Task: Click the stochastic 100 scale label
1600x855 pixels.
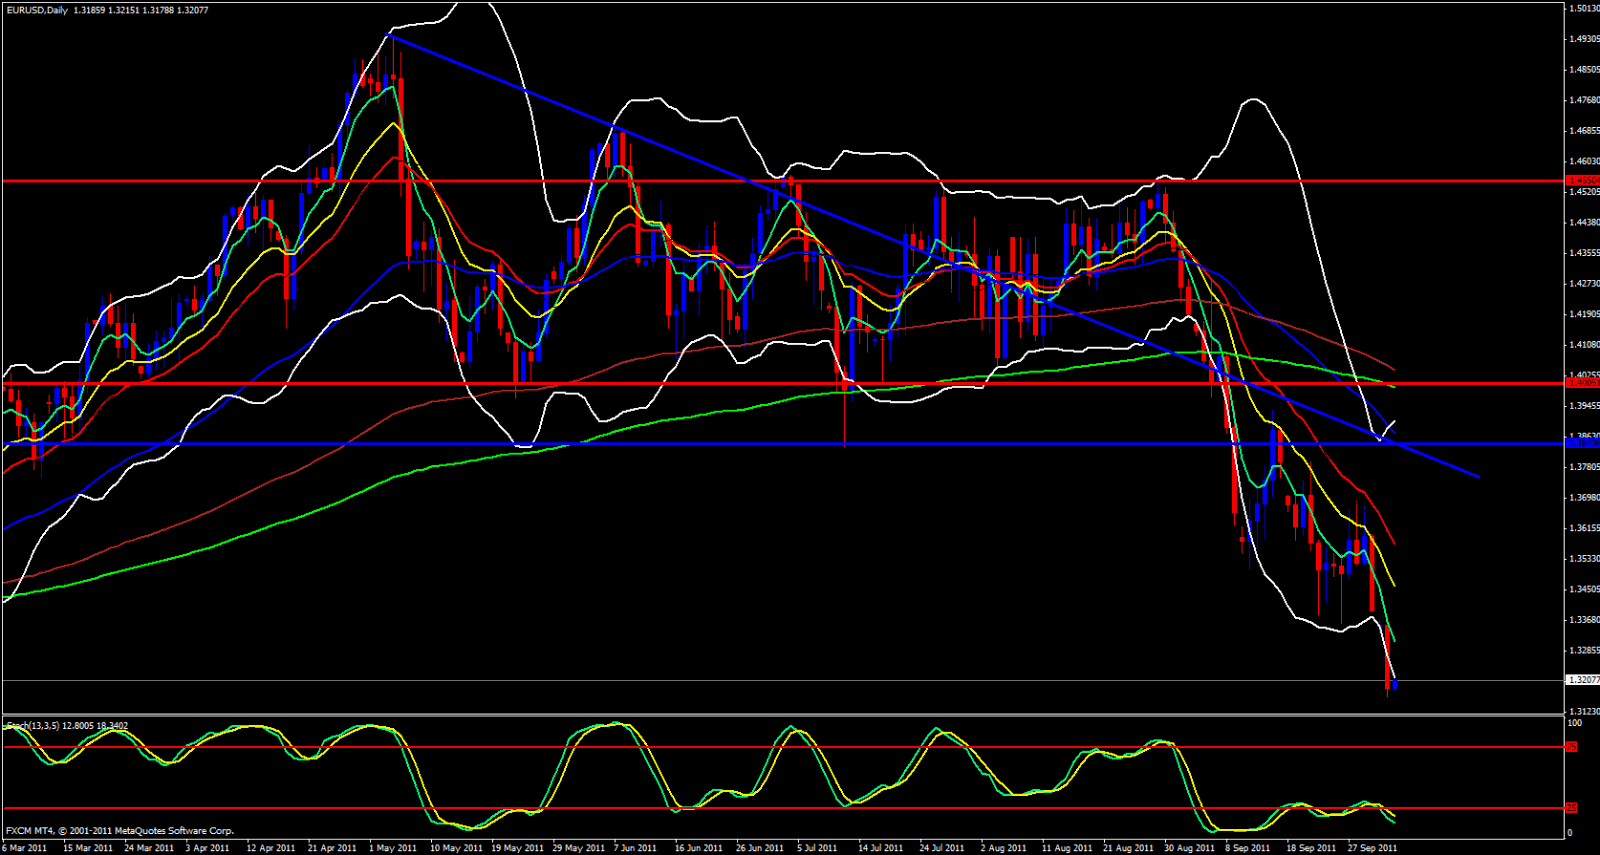Action: pyautogui.click(x=1574, y=723)
